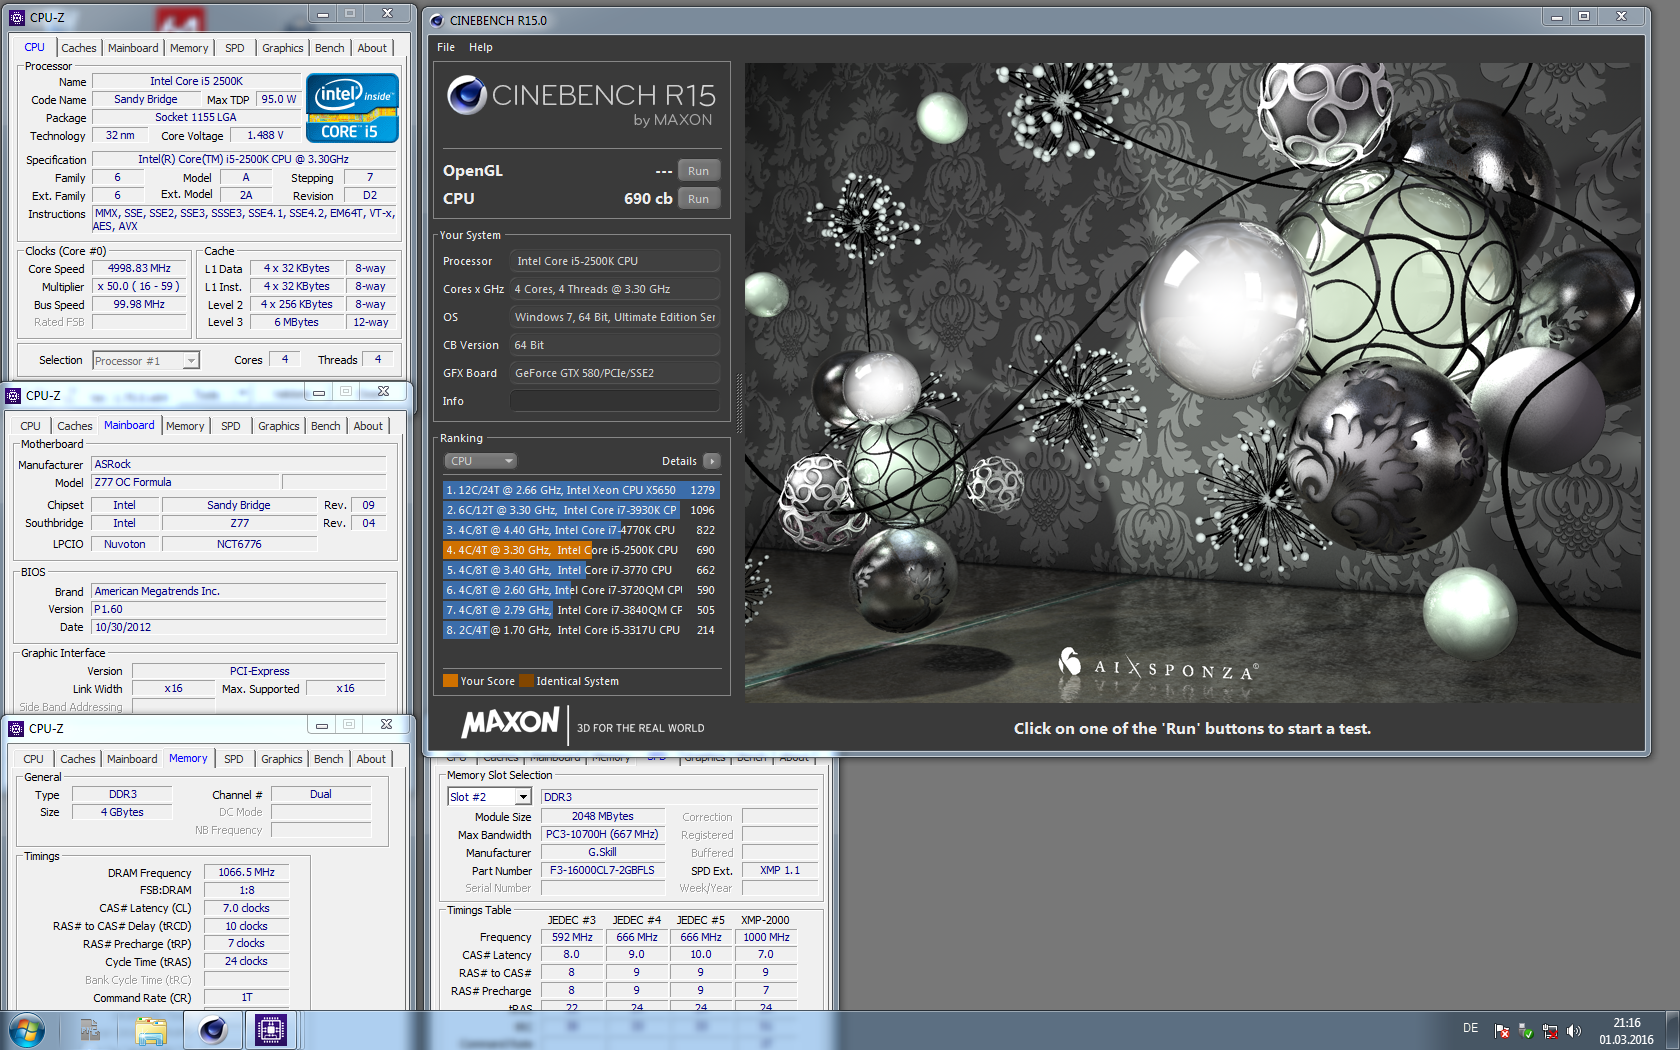Click Cinebench title bar app icon
The image size is (1680, 1050).
click(x=436, y=20)
